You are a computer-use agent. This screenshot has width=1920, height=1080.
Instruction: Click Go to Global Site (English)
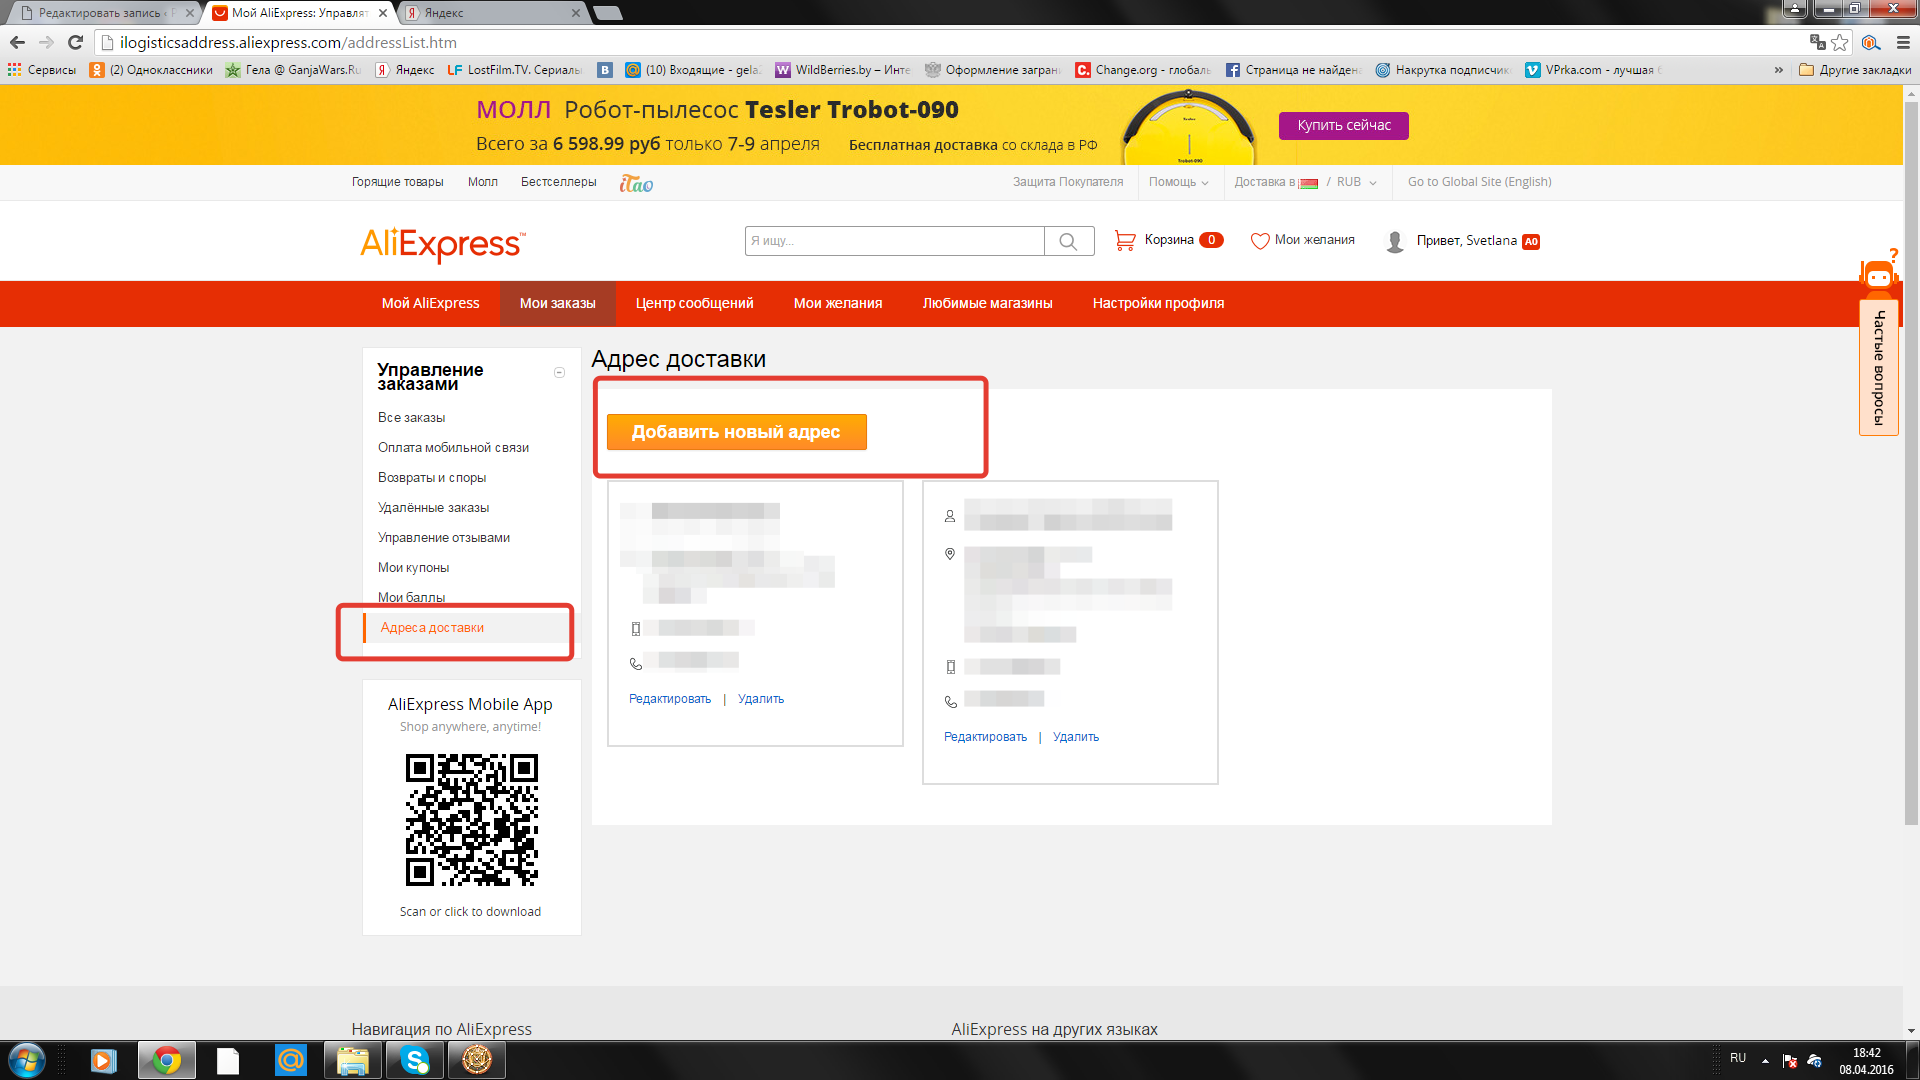[x=1479, y=182]
